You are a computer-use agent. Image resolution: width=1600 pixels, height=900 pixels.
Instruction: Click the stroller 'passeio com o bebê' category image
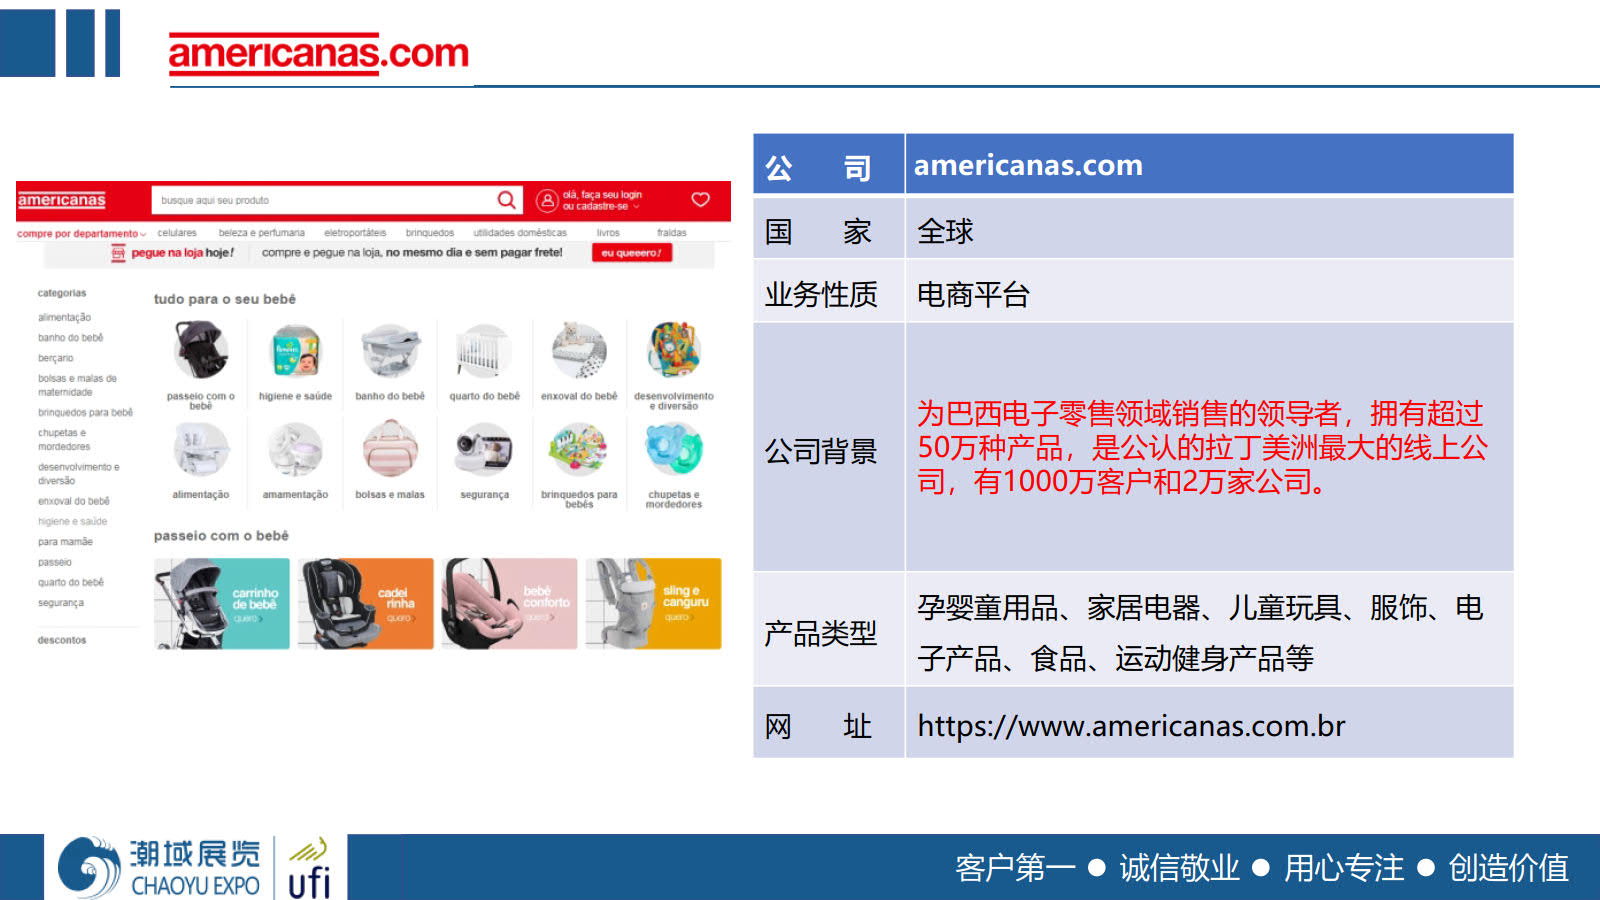201,350
